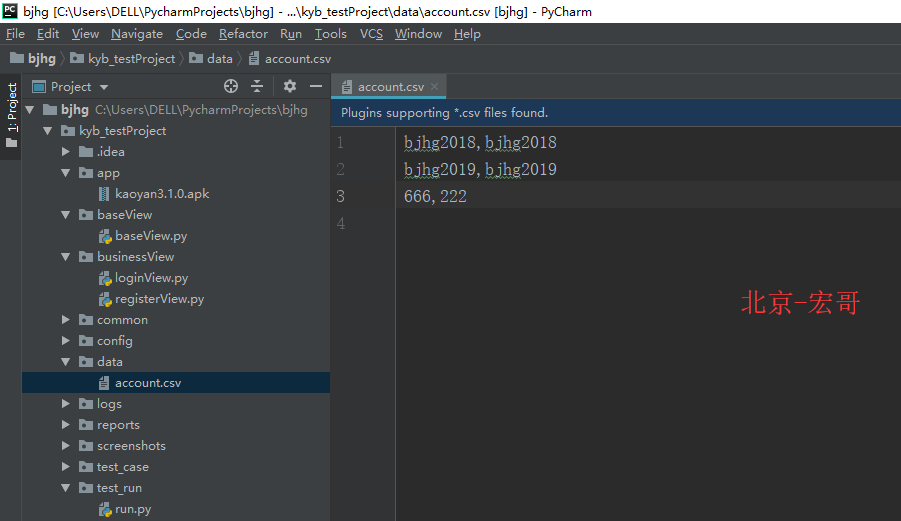Expand the common folder

66,320
